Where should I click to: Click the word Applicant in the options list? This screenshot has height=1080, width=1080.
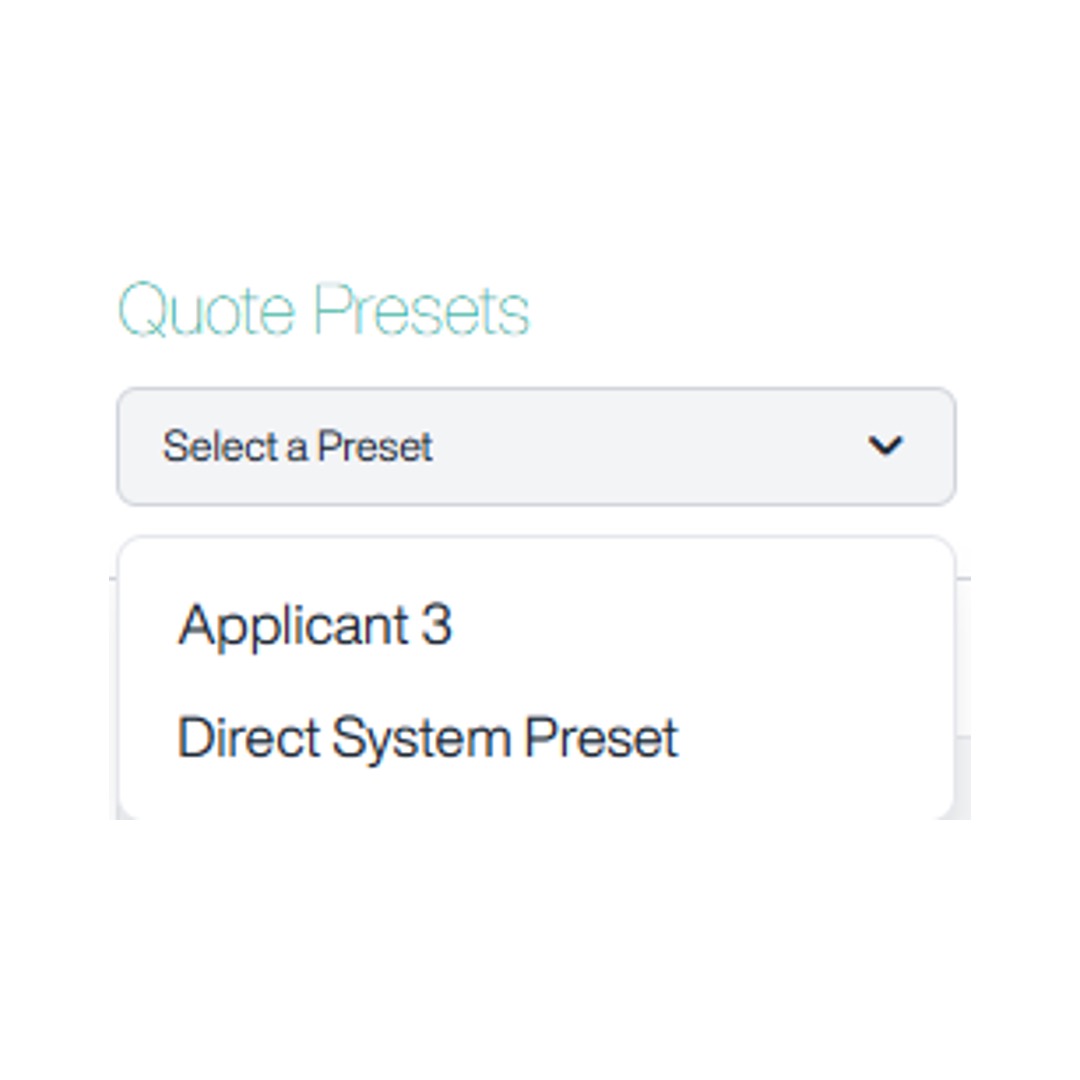point(291,625)
